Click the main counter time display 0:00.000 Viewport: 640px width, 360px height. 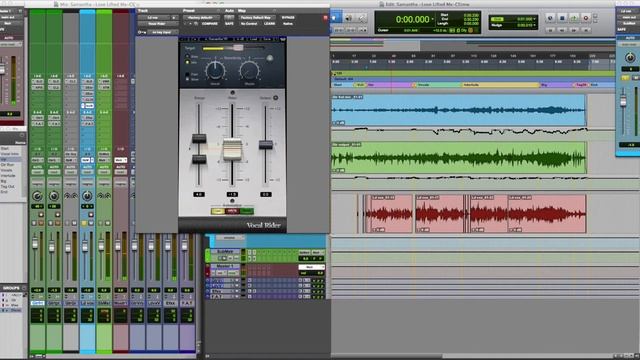coord(413,19)
